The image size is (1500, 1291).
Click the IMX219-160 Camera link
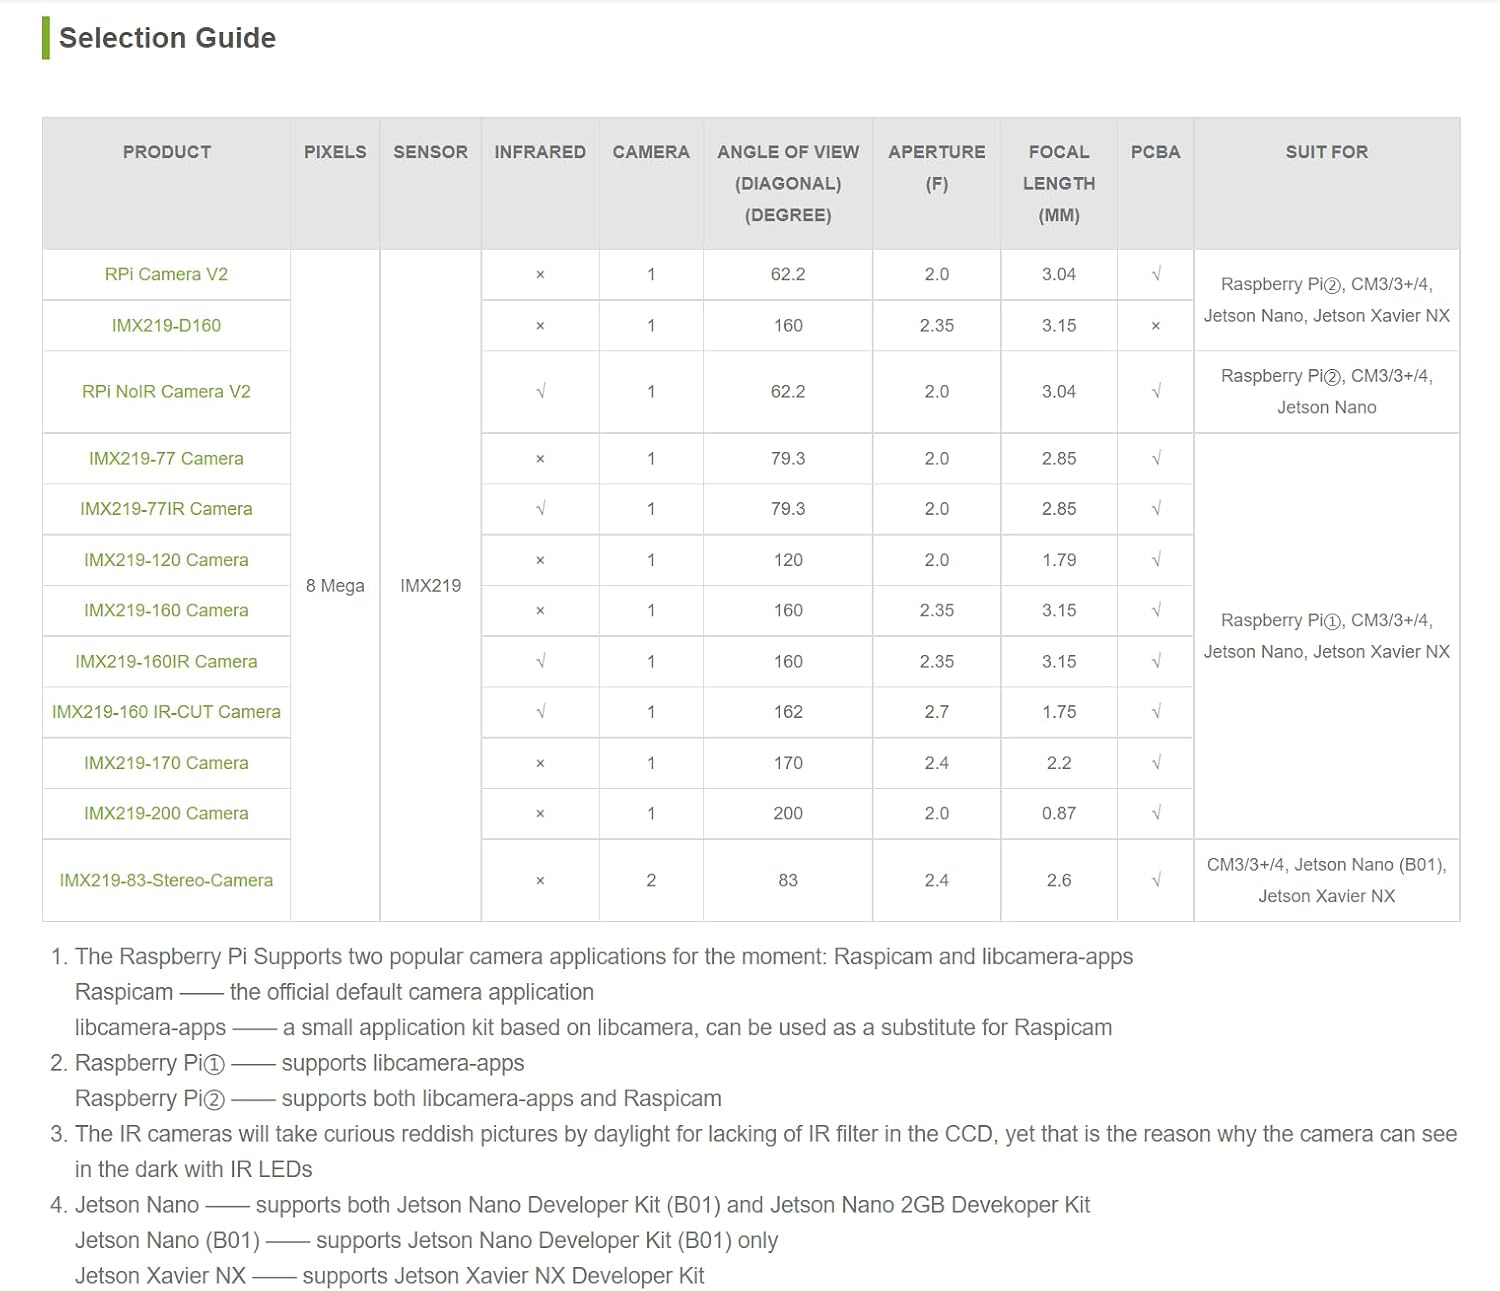[x=166, y=610]
